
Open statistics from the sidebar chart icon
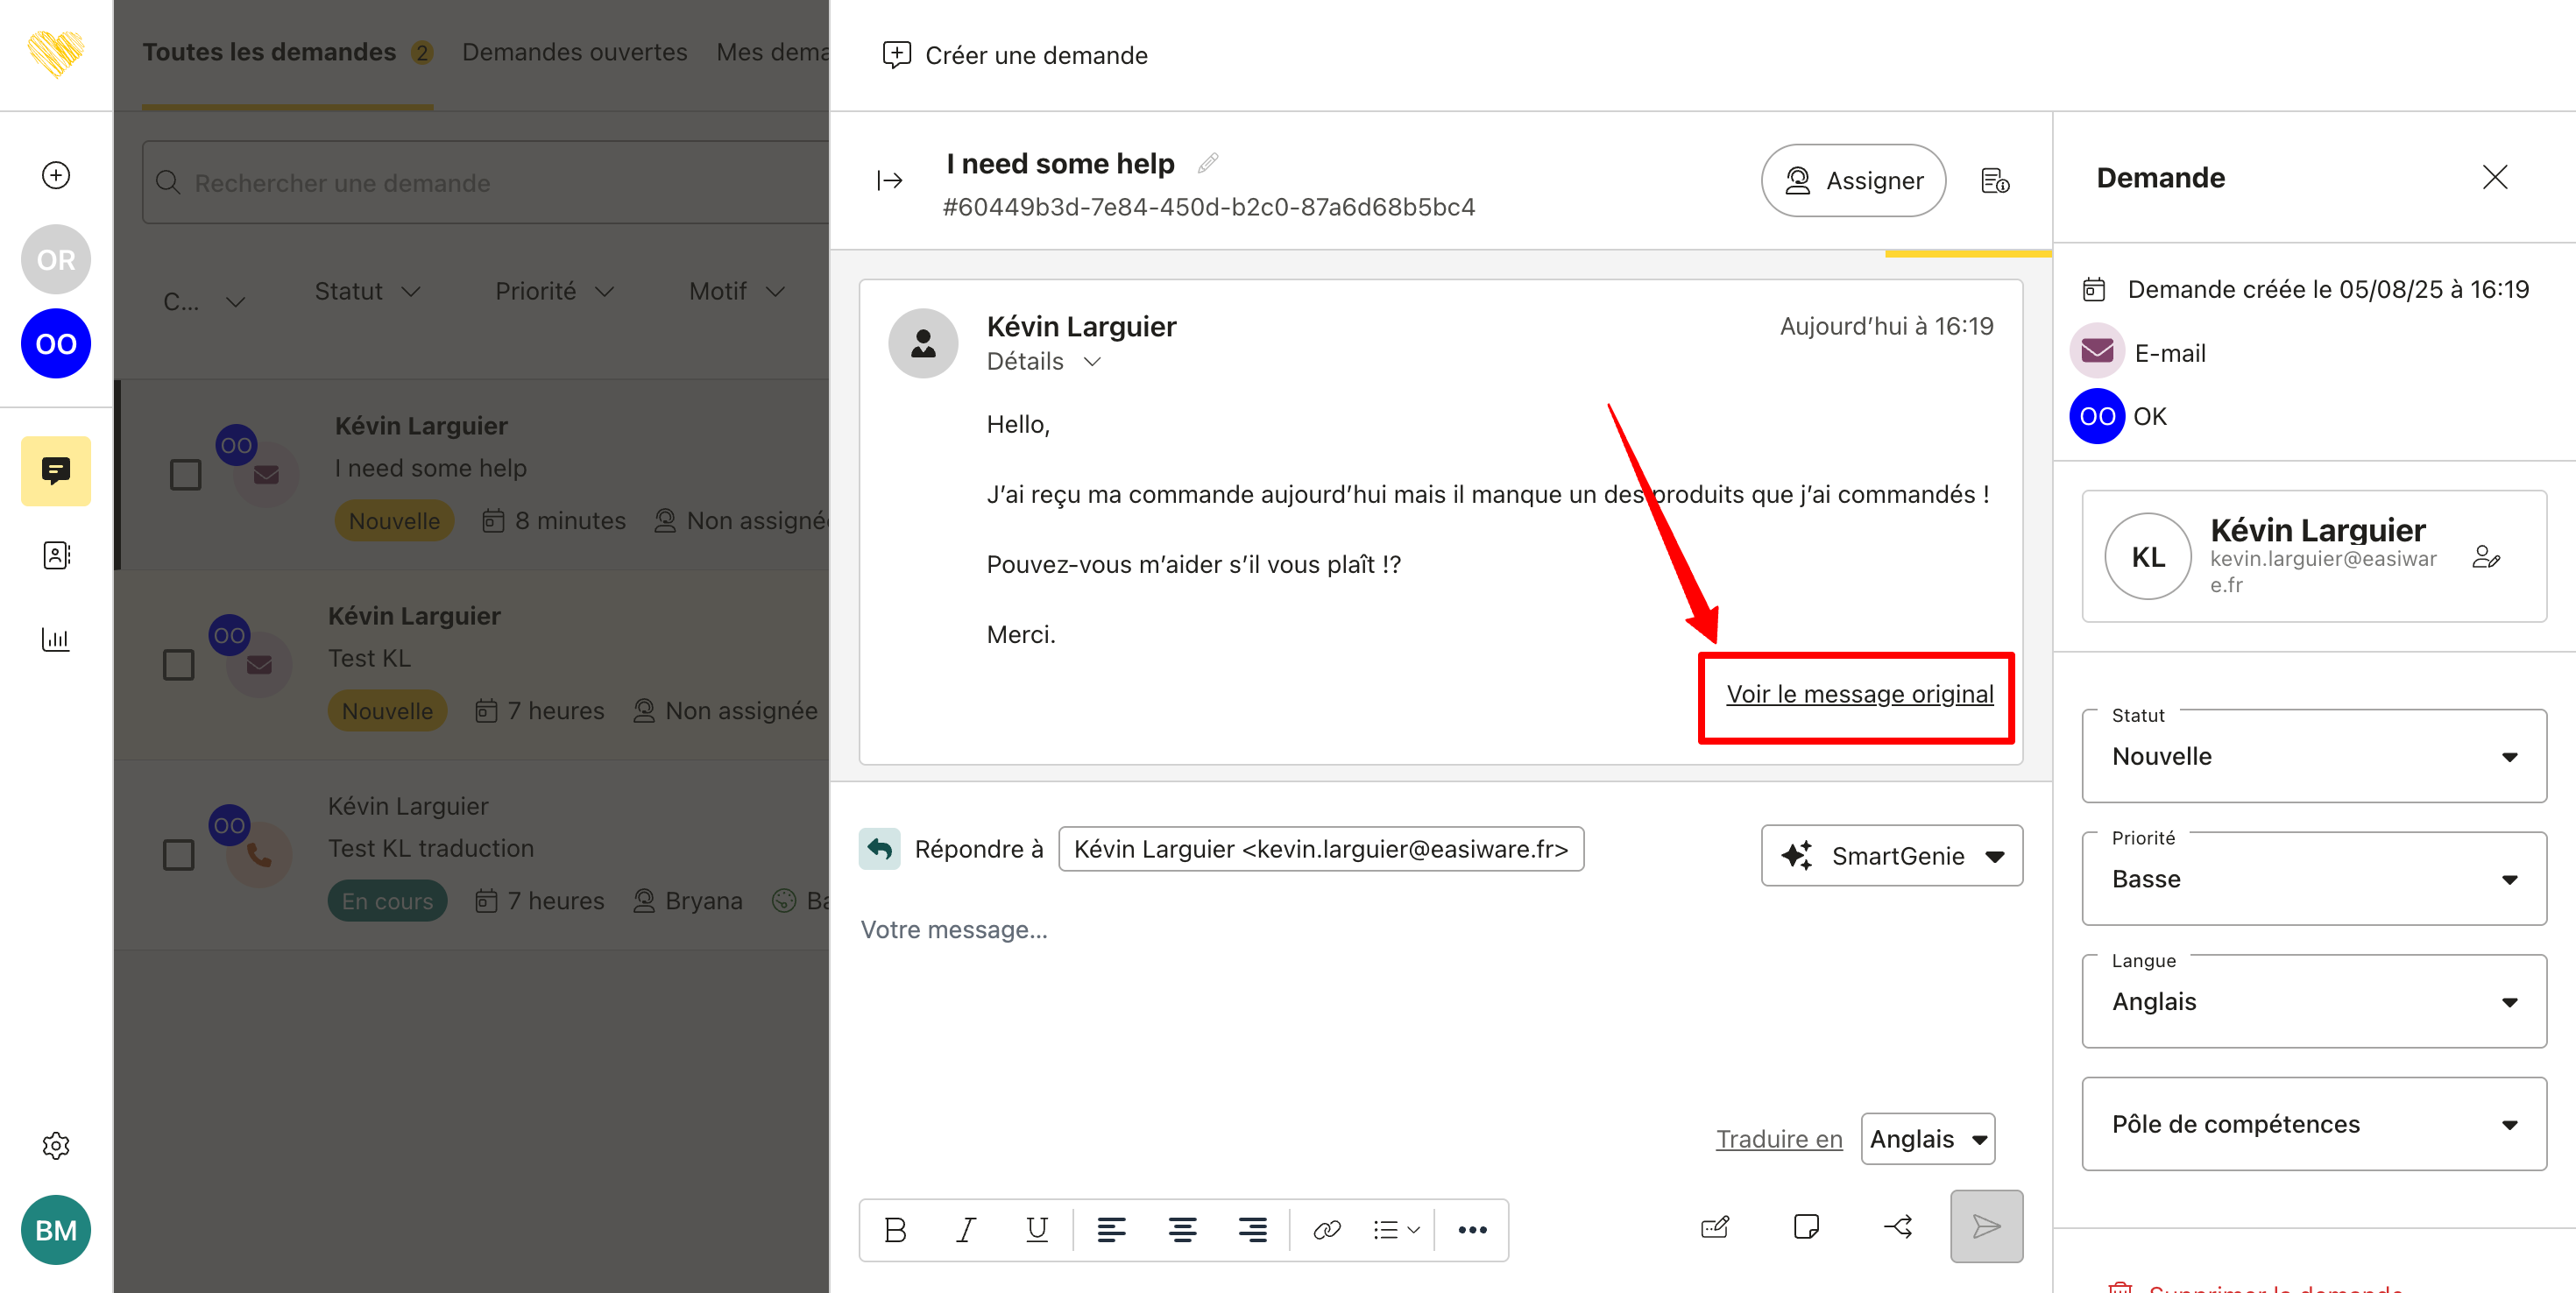click(56, 639)
